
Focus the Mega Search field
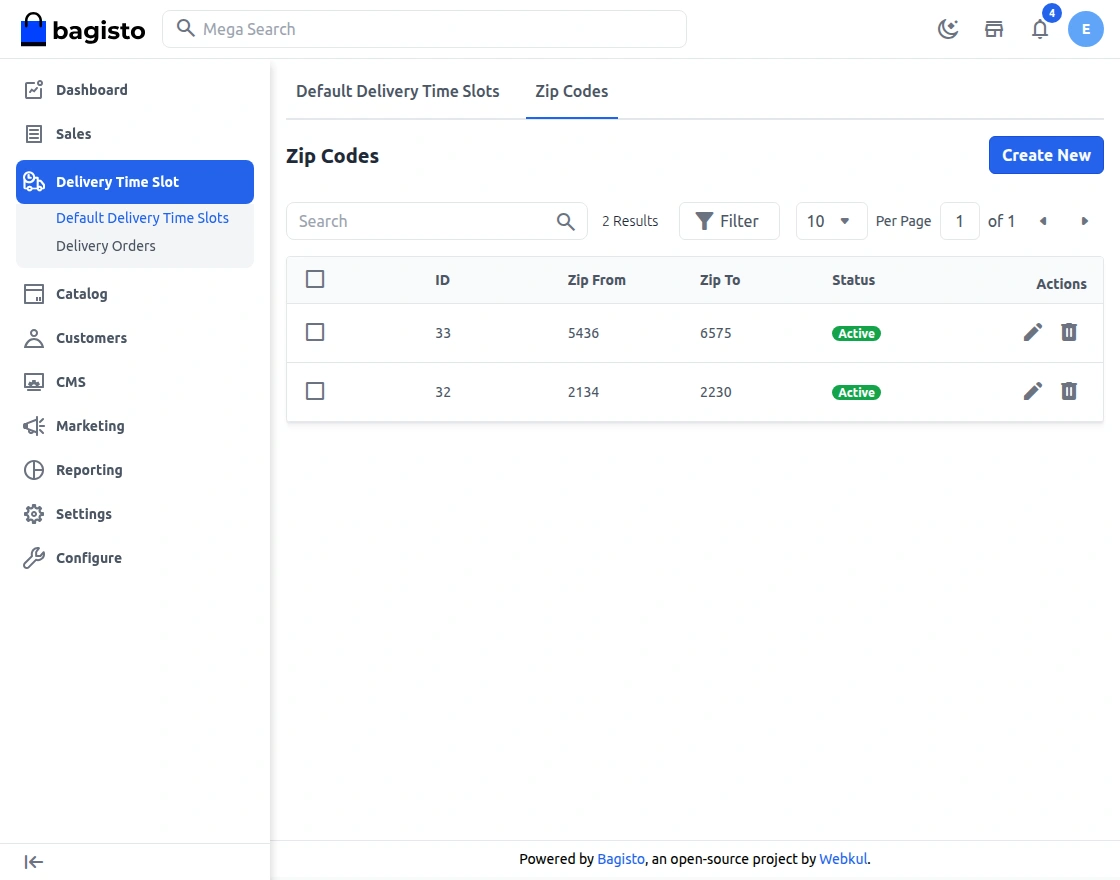440,29
